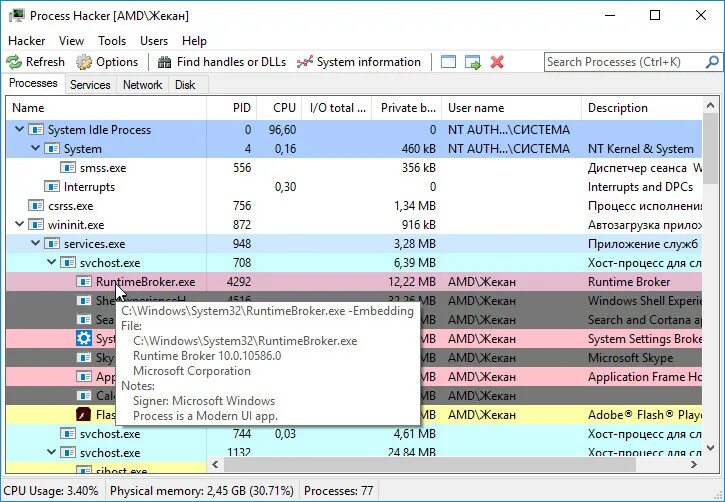Sort by the Description column header

coord(642,108)
